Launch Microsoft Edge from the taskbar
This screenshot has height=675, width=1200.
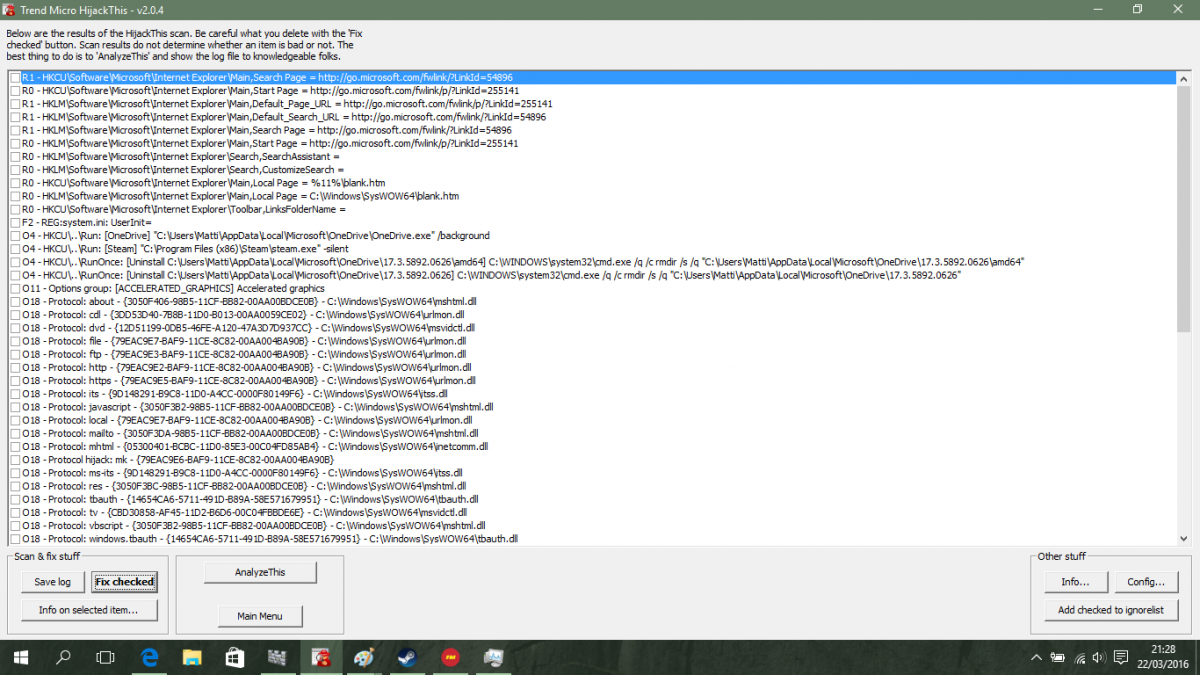click(150, 657)
